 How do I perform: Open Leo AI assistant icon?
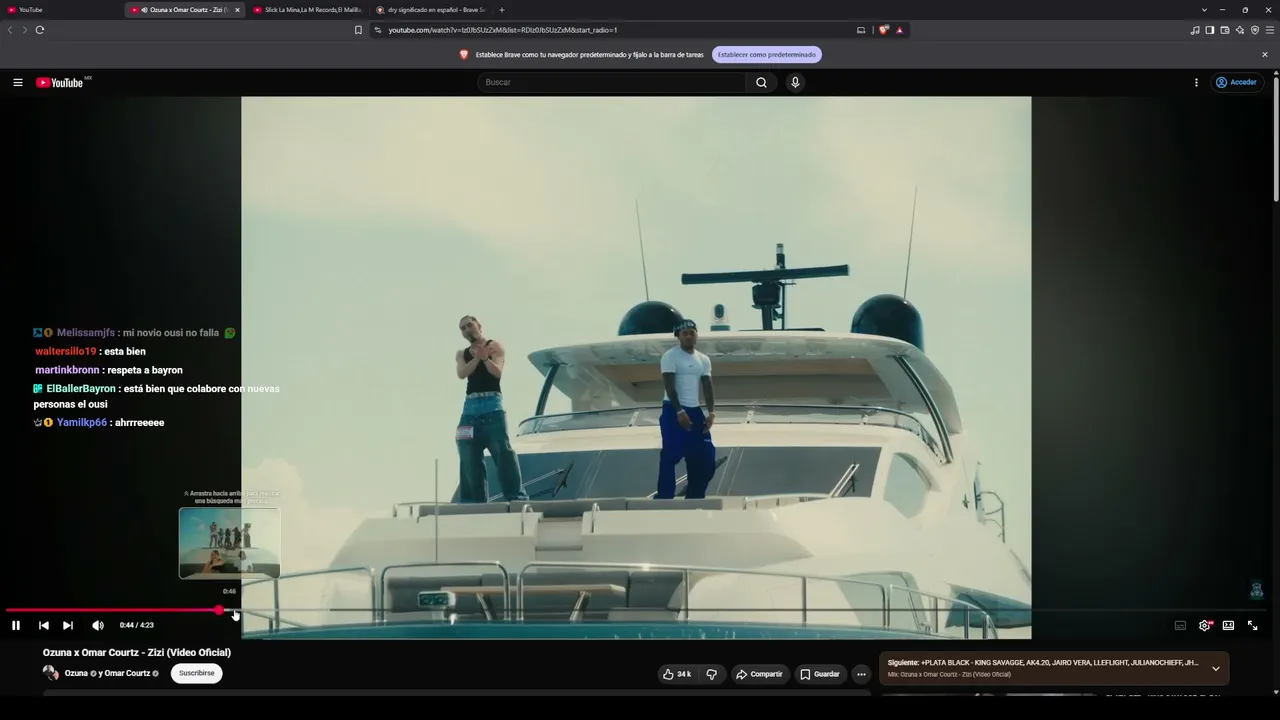(x=1240, y=30)
